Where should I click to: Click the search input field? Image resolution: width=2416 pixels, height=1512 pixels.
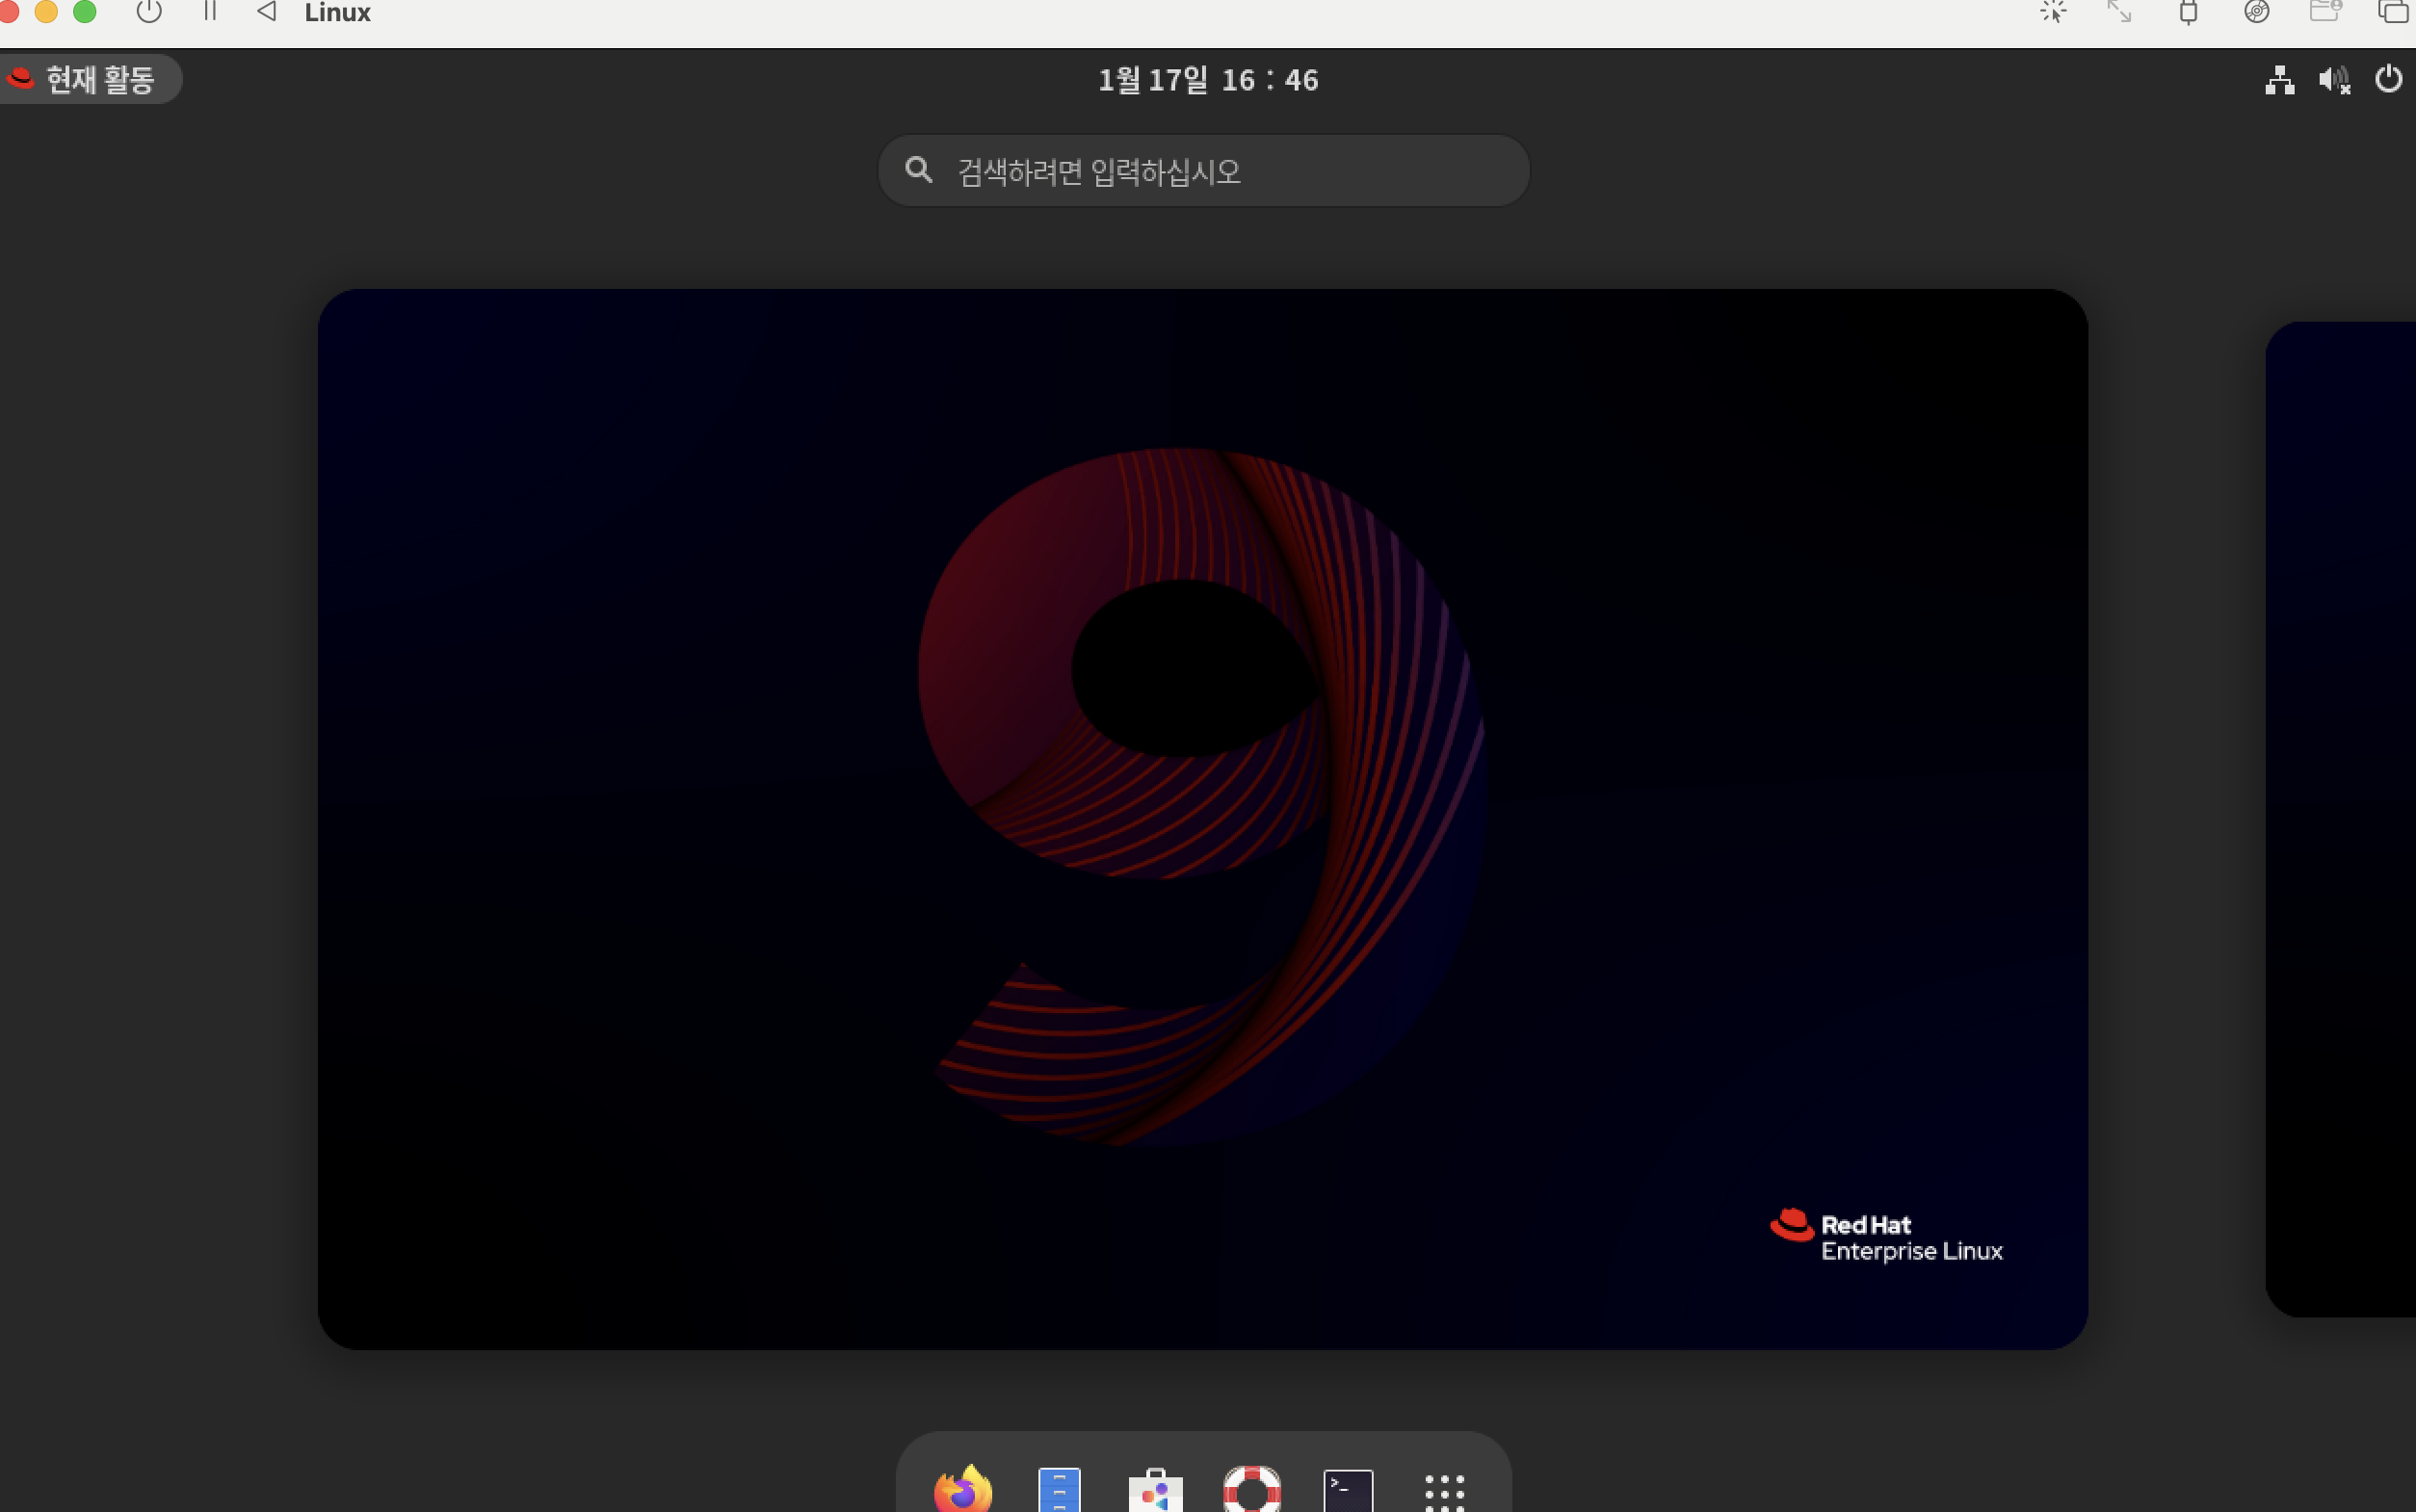coord(1204,171)
